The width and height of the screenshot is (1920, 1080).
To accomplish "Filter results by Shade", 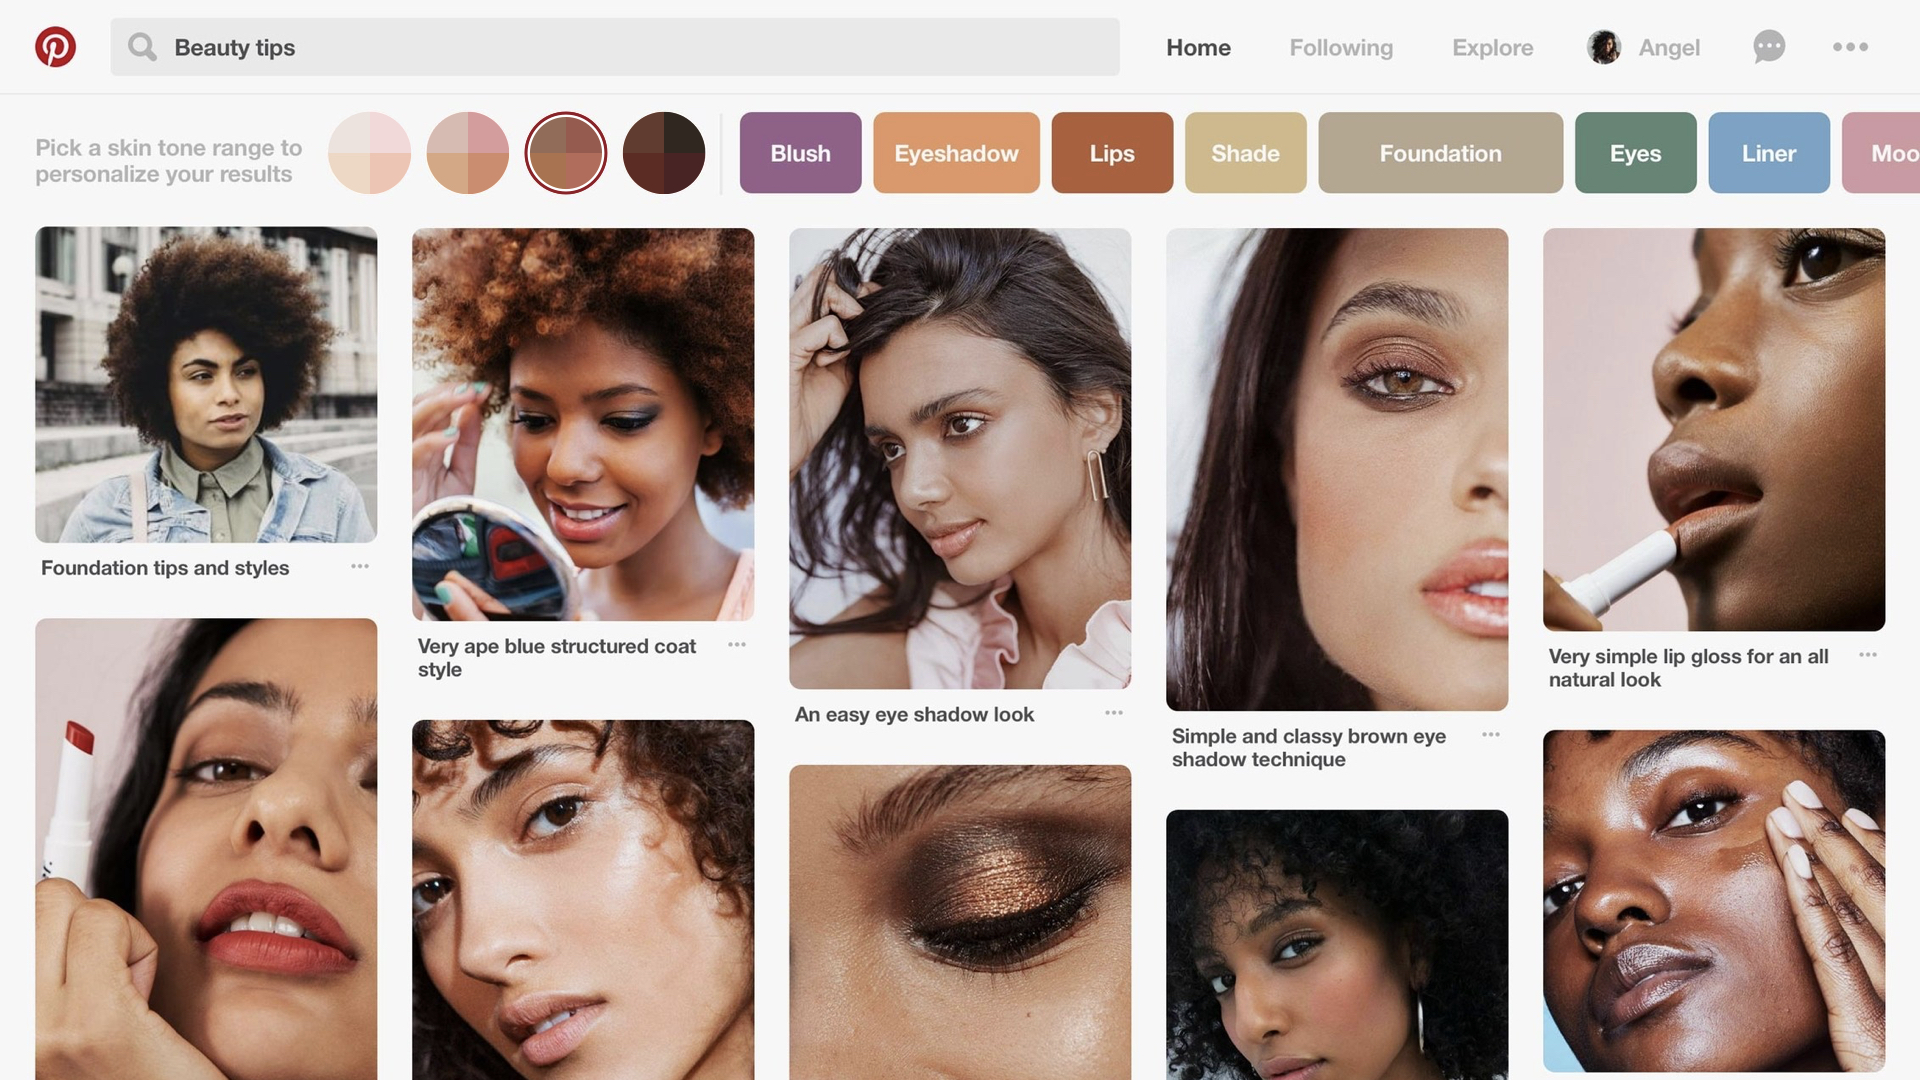I will tap(1245, 153).
